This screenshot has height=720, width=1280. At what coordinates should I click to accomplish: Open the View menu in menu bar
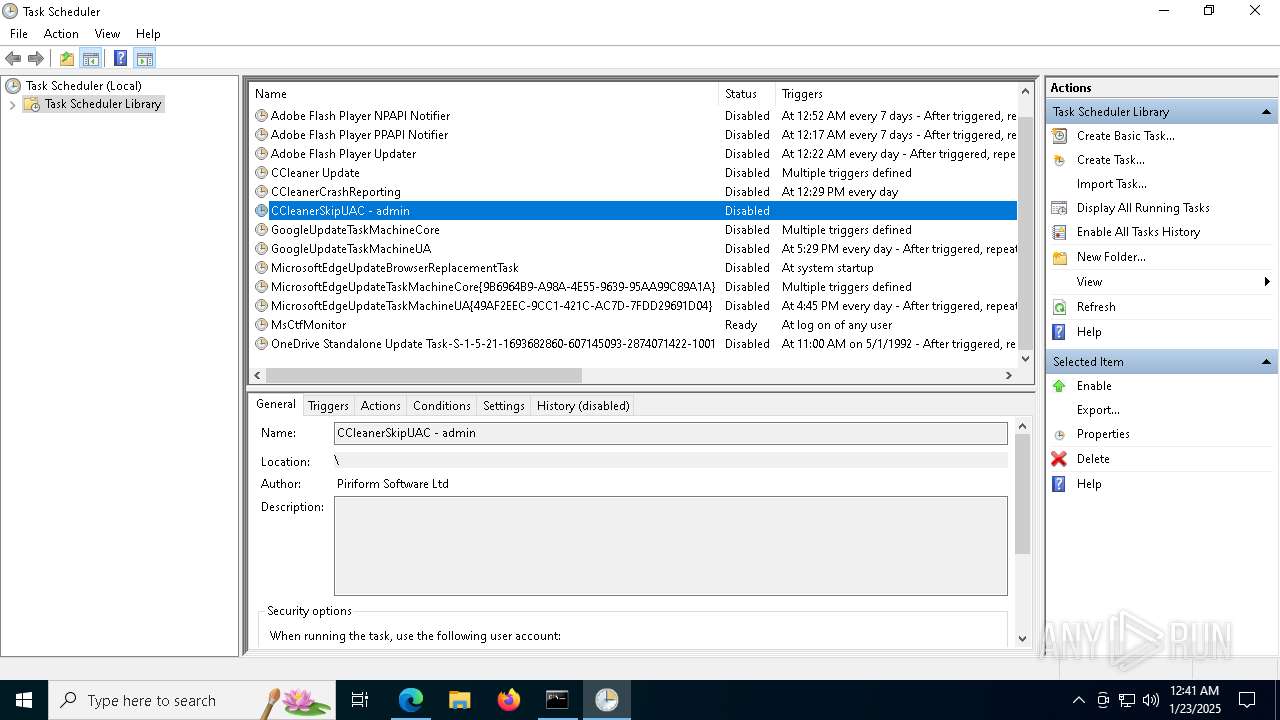[107, 34]
